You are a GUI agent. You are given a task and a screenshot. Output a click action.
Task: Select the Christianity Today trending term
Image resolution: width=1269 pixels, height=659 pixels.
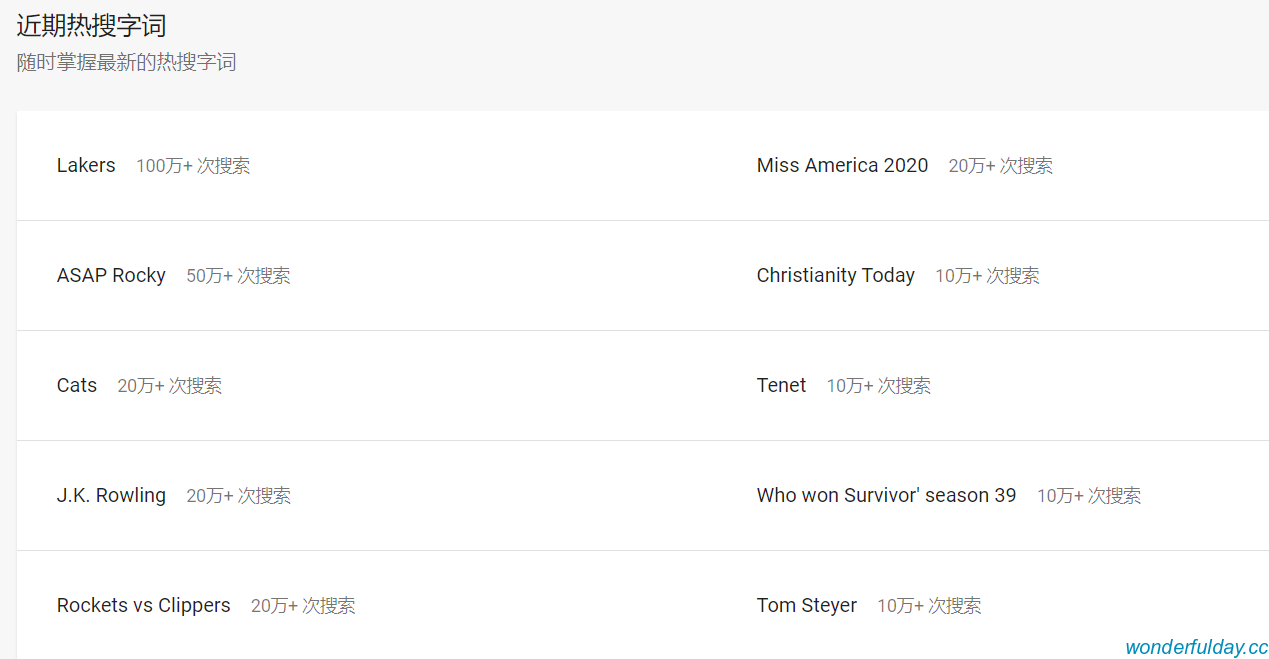coord(835,276)
